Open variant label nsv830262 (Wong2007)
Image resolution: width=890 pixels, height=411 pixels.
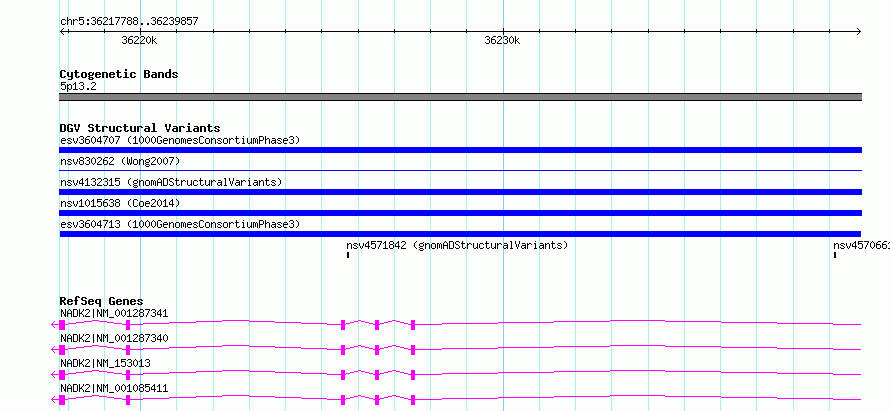tap(120, 162)
